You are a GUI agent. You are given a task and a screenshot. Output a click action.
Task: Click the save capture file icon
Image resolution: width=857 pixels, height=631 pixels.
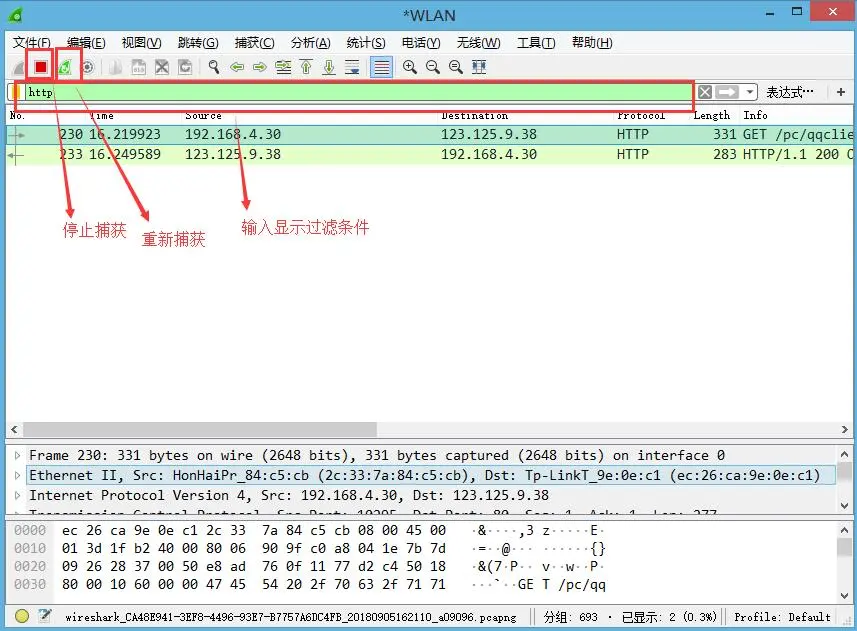point(138,67)
